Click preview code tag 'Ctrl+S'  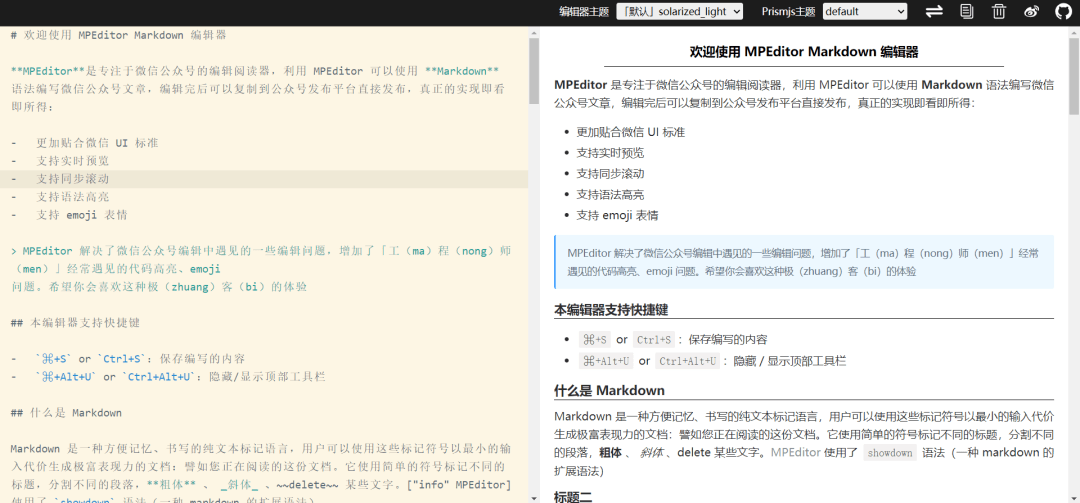(x=653, y=340)
